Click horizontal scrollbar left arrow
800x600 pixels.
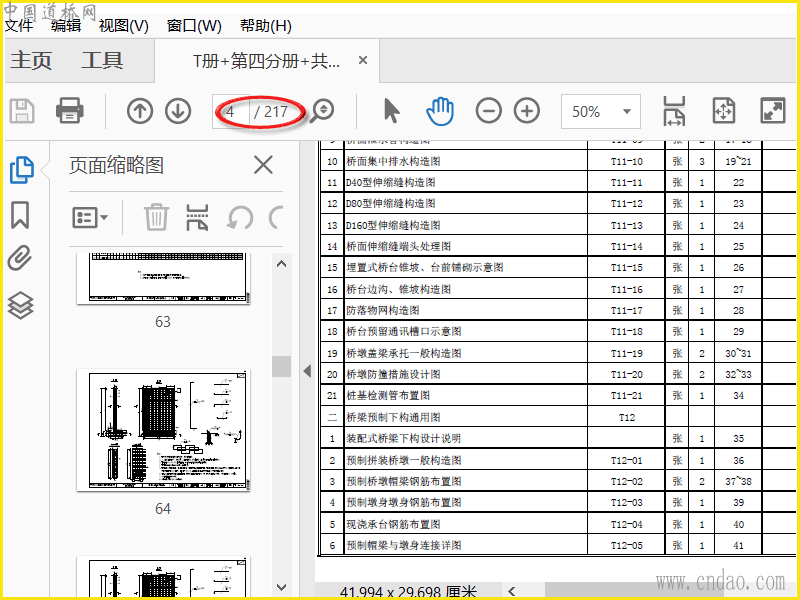(512, 592)
